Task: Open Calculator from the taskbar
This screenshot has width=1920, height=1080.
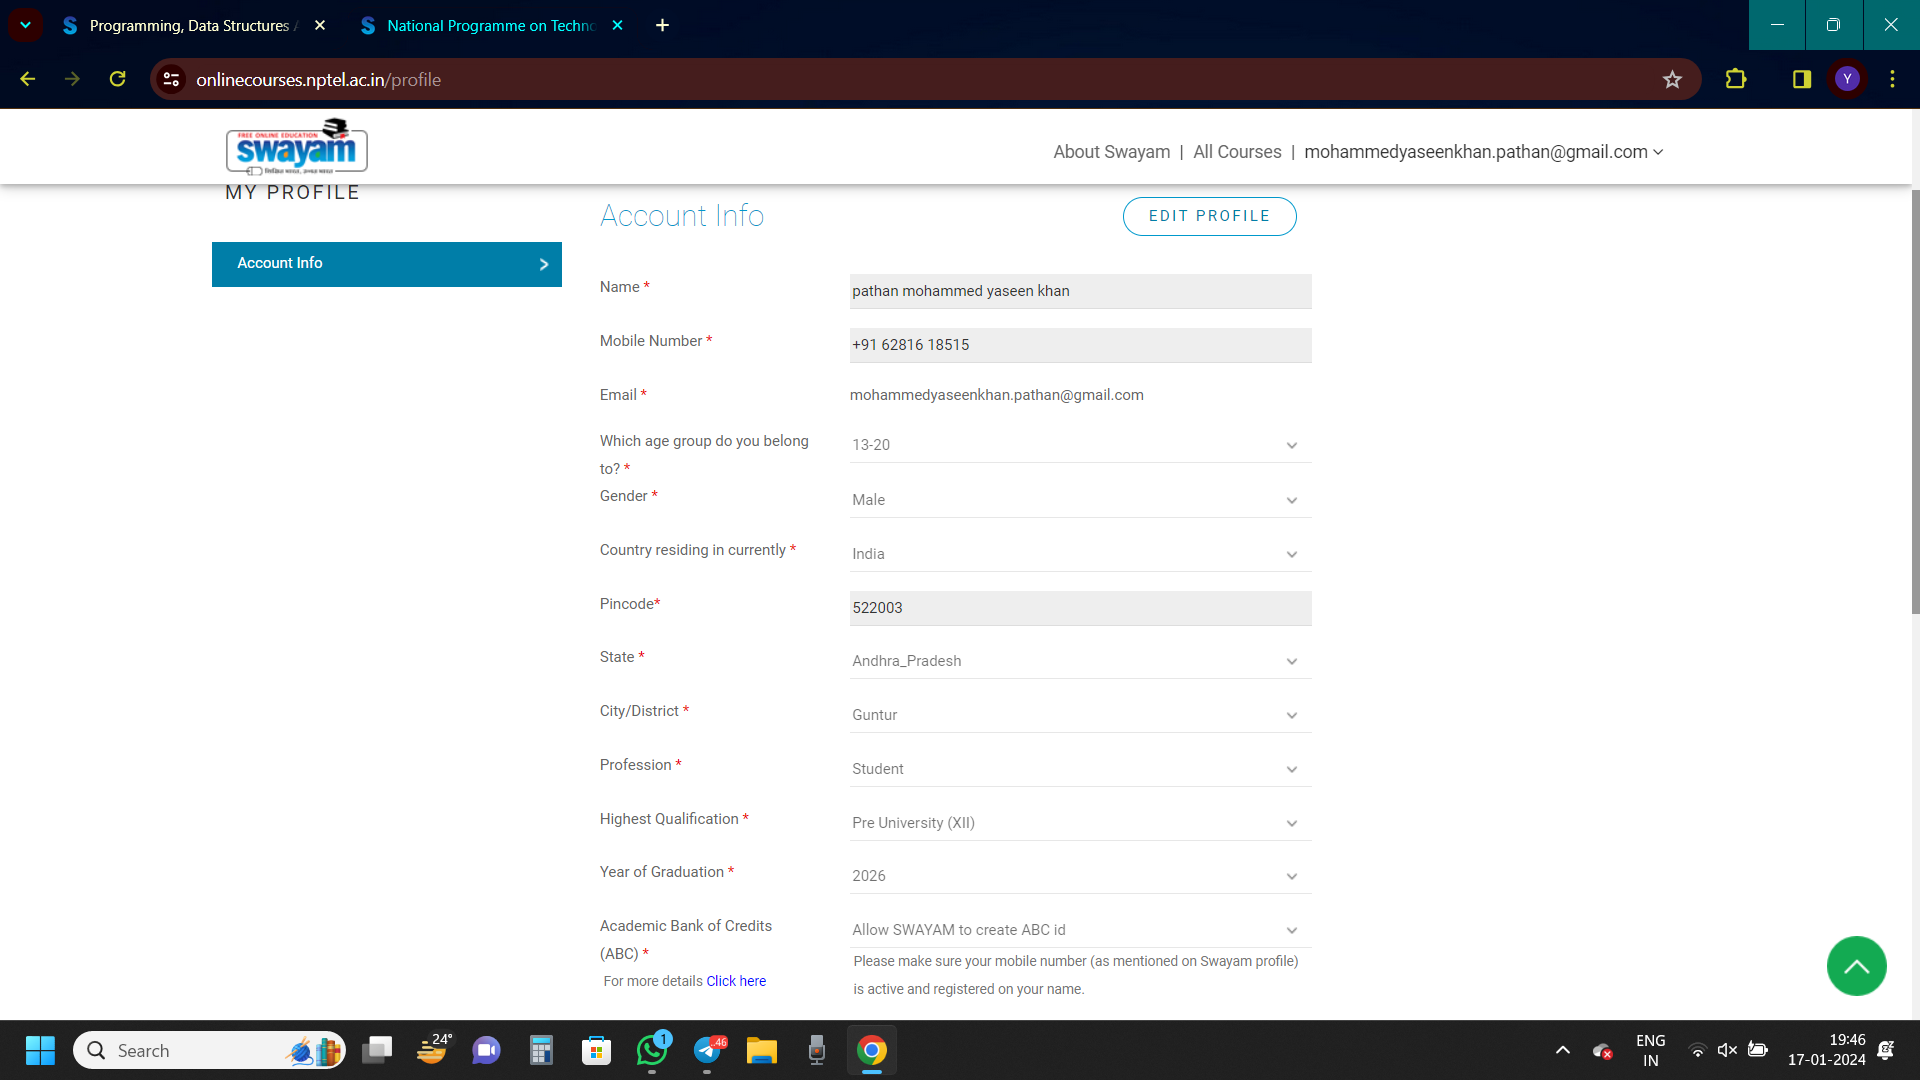Action: [x=541, y=1050]
